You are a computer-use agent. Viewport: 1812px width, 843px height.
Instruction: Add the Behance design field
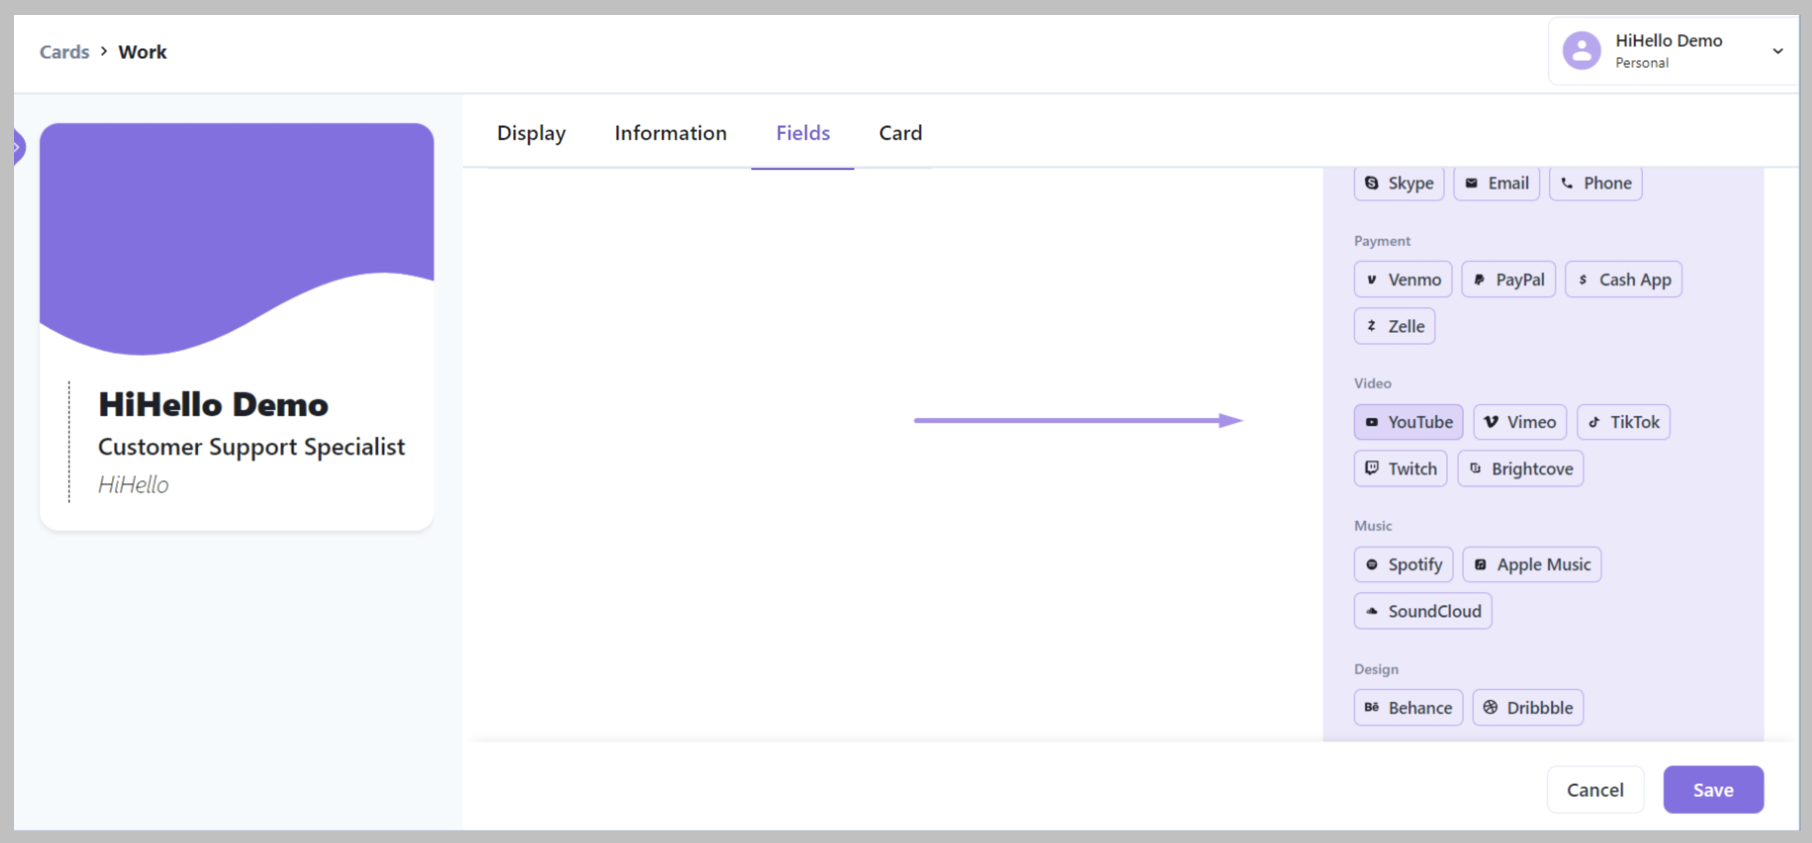1409,707
